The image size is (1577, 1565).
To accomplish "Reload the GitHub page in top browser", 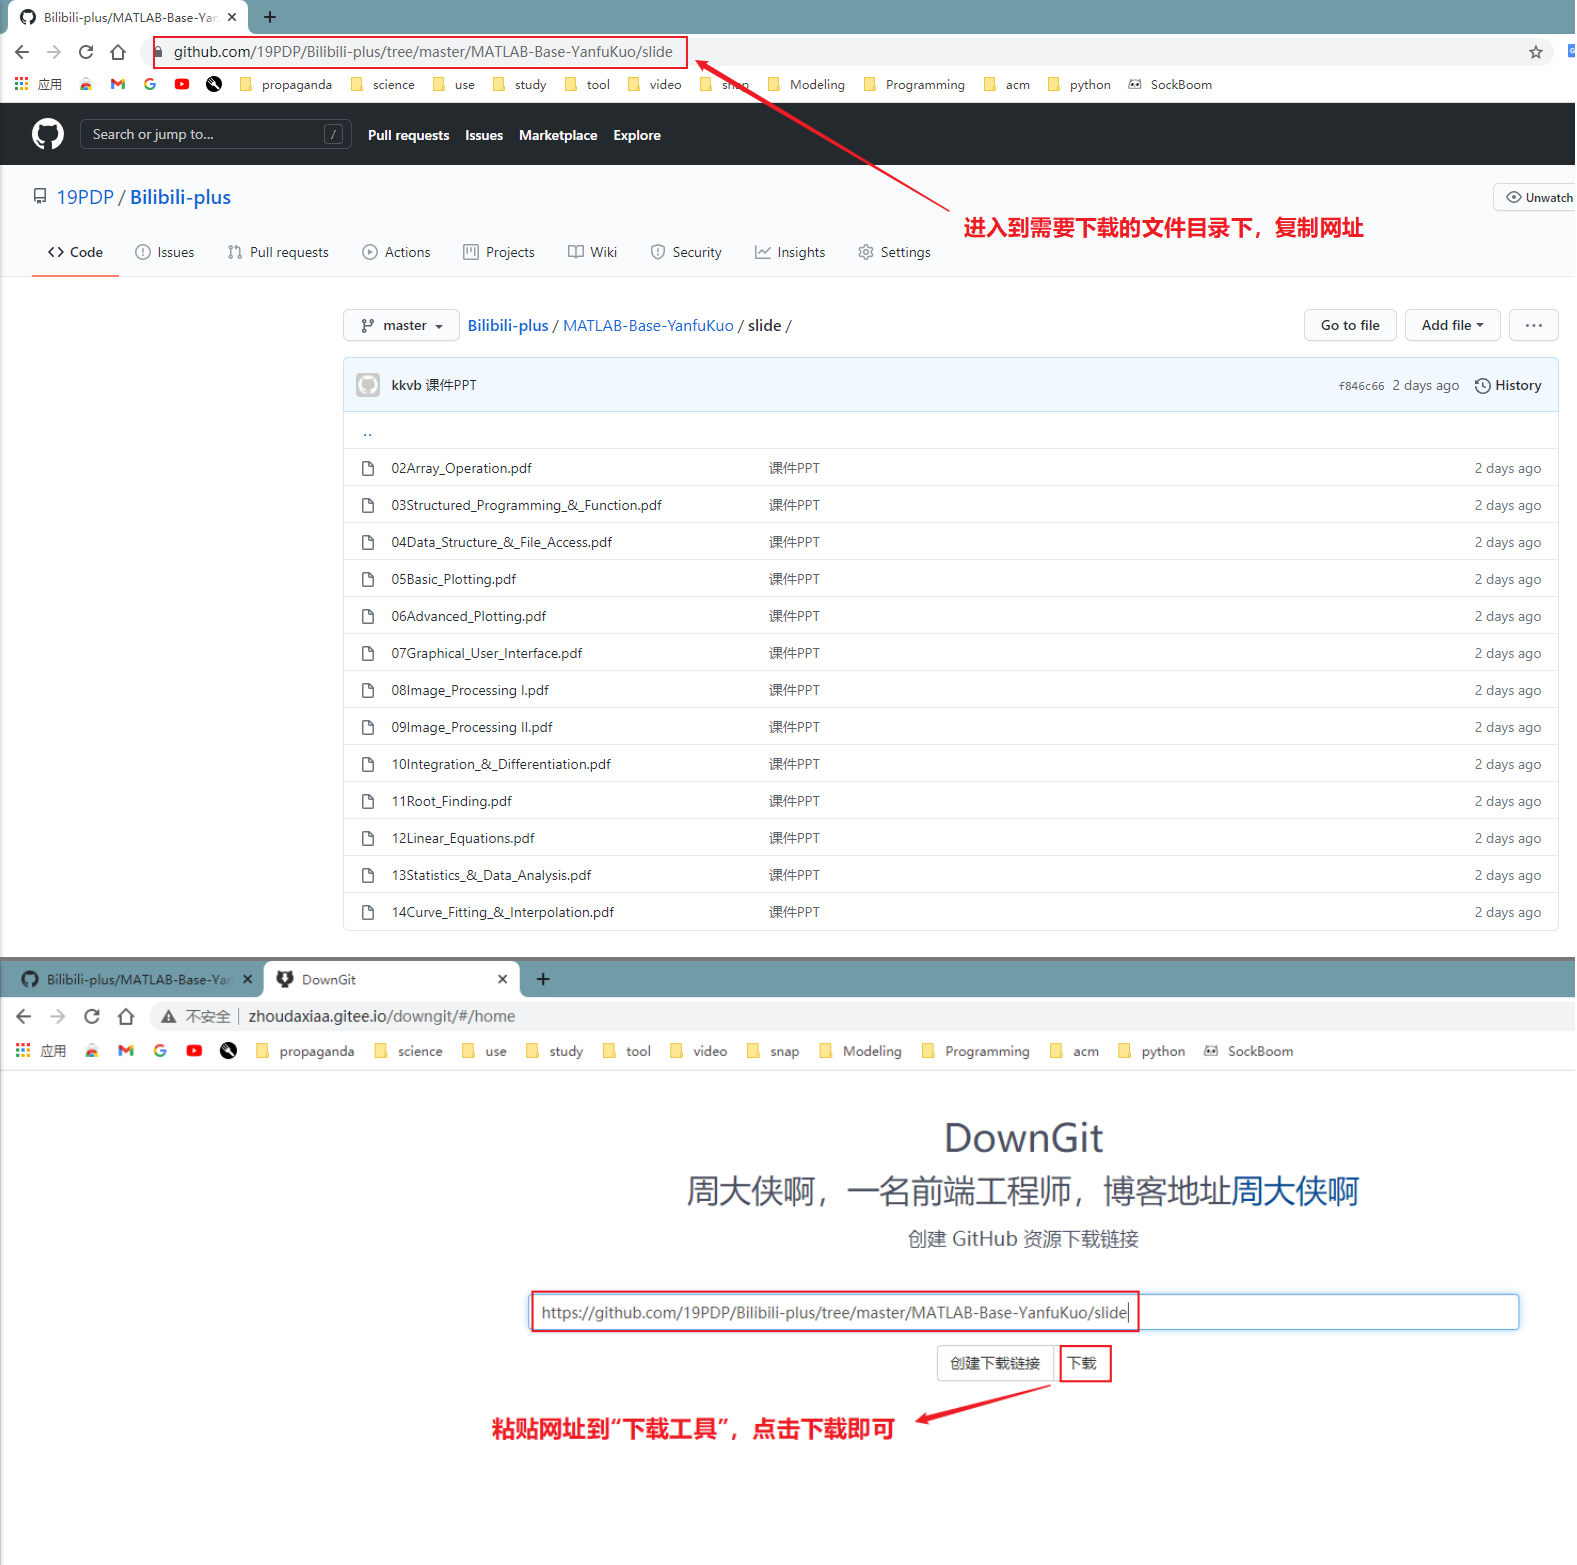I will (86, 52).
